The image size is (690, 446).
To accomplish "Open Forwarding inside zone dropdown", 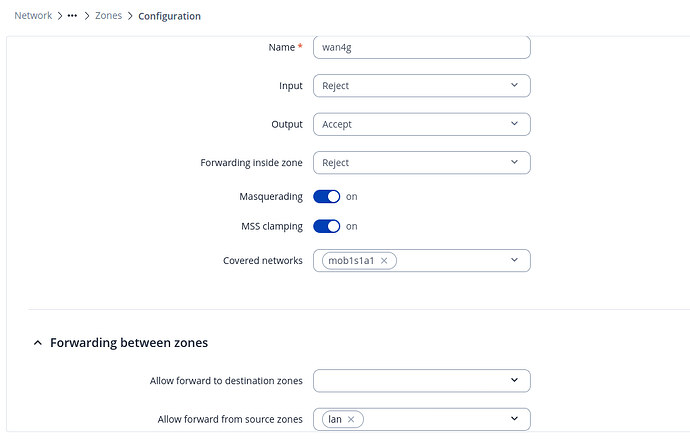I will [421, 162].
